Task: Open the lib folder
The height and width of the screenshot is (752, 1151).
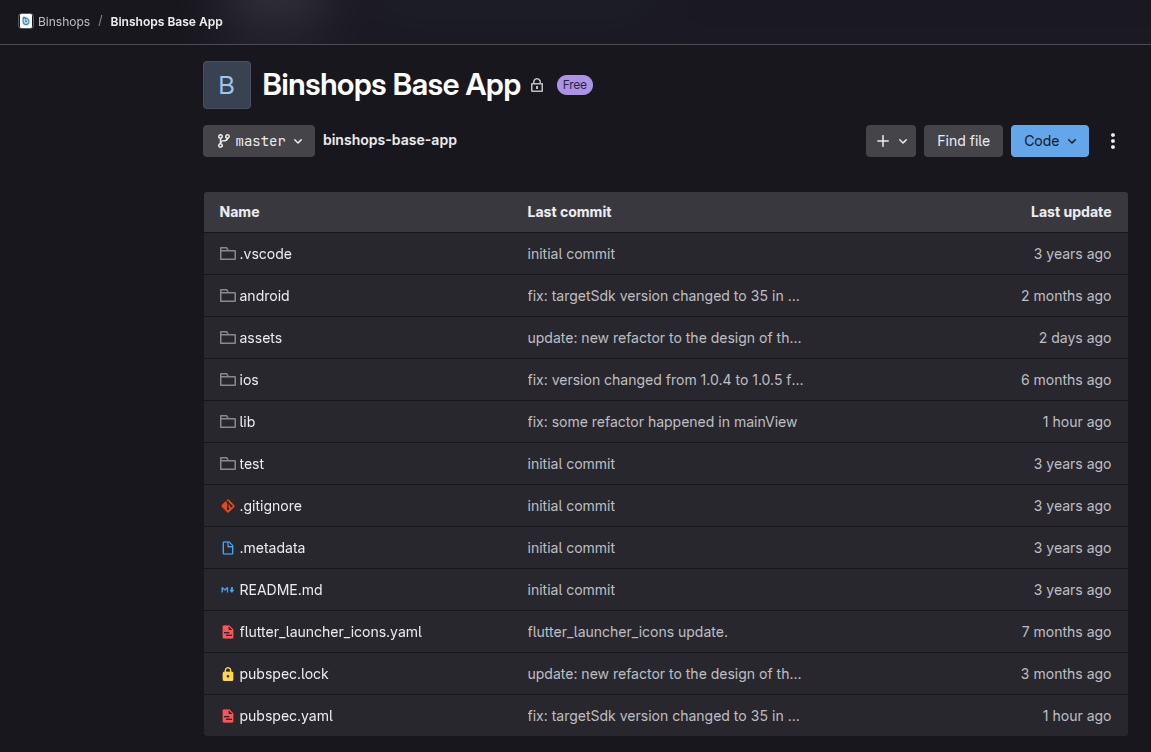Action: click(x=247, y=422)
